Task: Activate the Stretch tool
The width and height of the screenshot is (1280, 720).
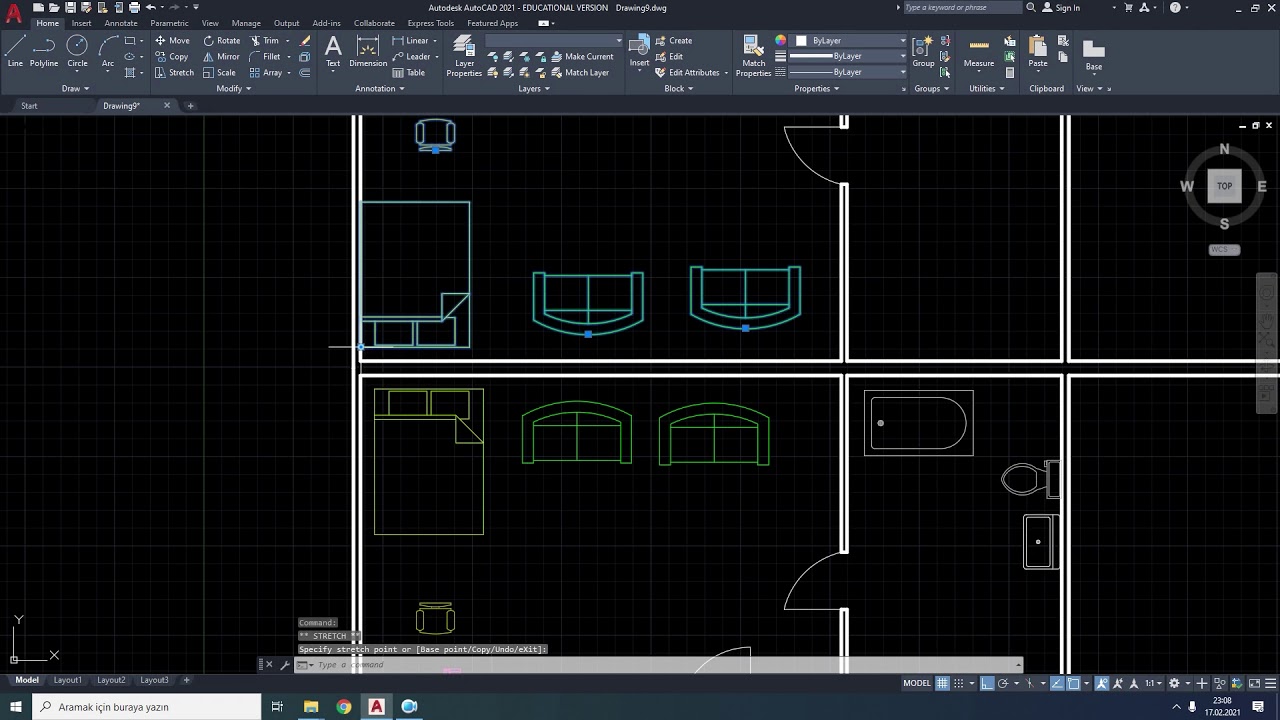Action: [174, 73]
